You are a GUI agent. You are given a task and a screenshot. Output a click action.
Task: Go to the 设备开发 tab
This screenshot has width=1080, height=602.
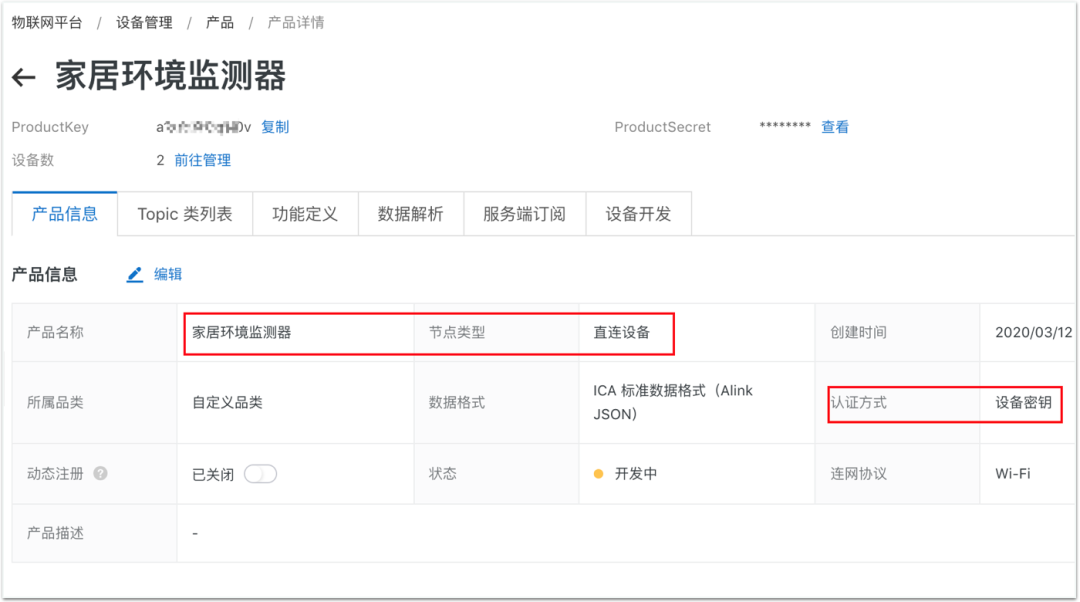click(x=638, y=214)
